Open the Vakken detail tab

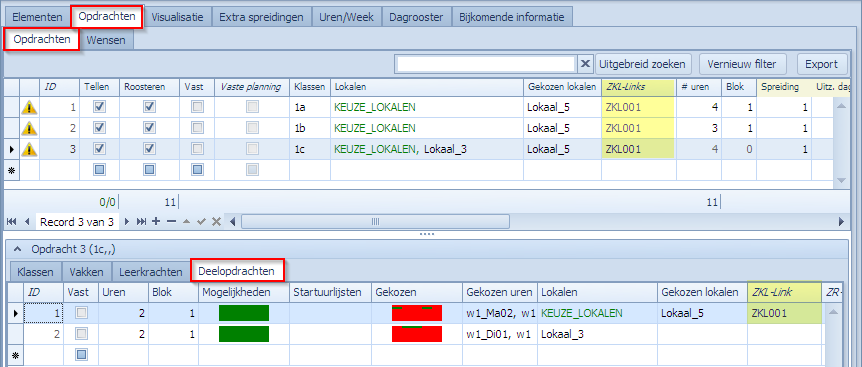86,271
